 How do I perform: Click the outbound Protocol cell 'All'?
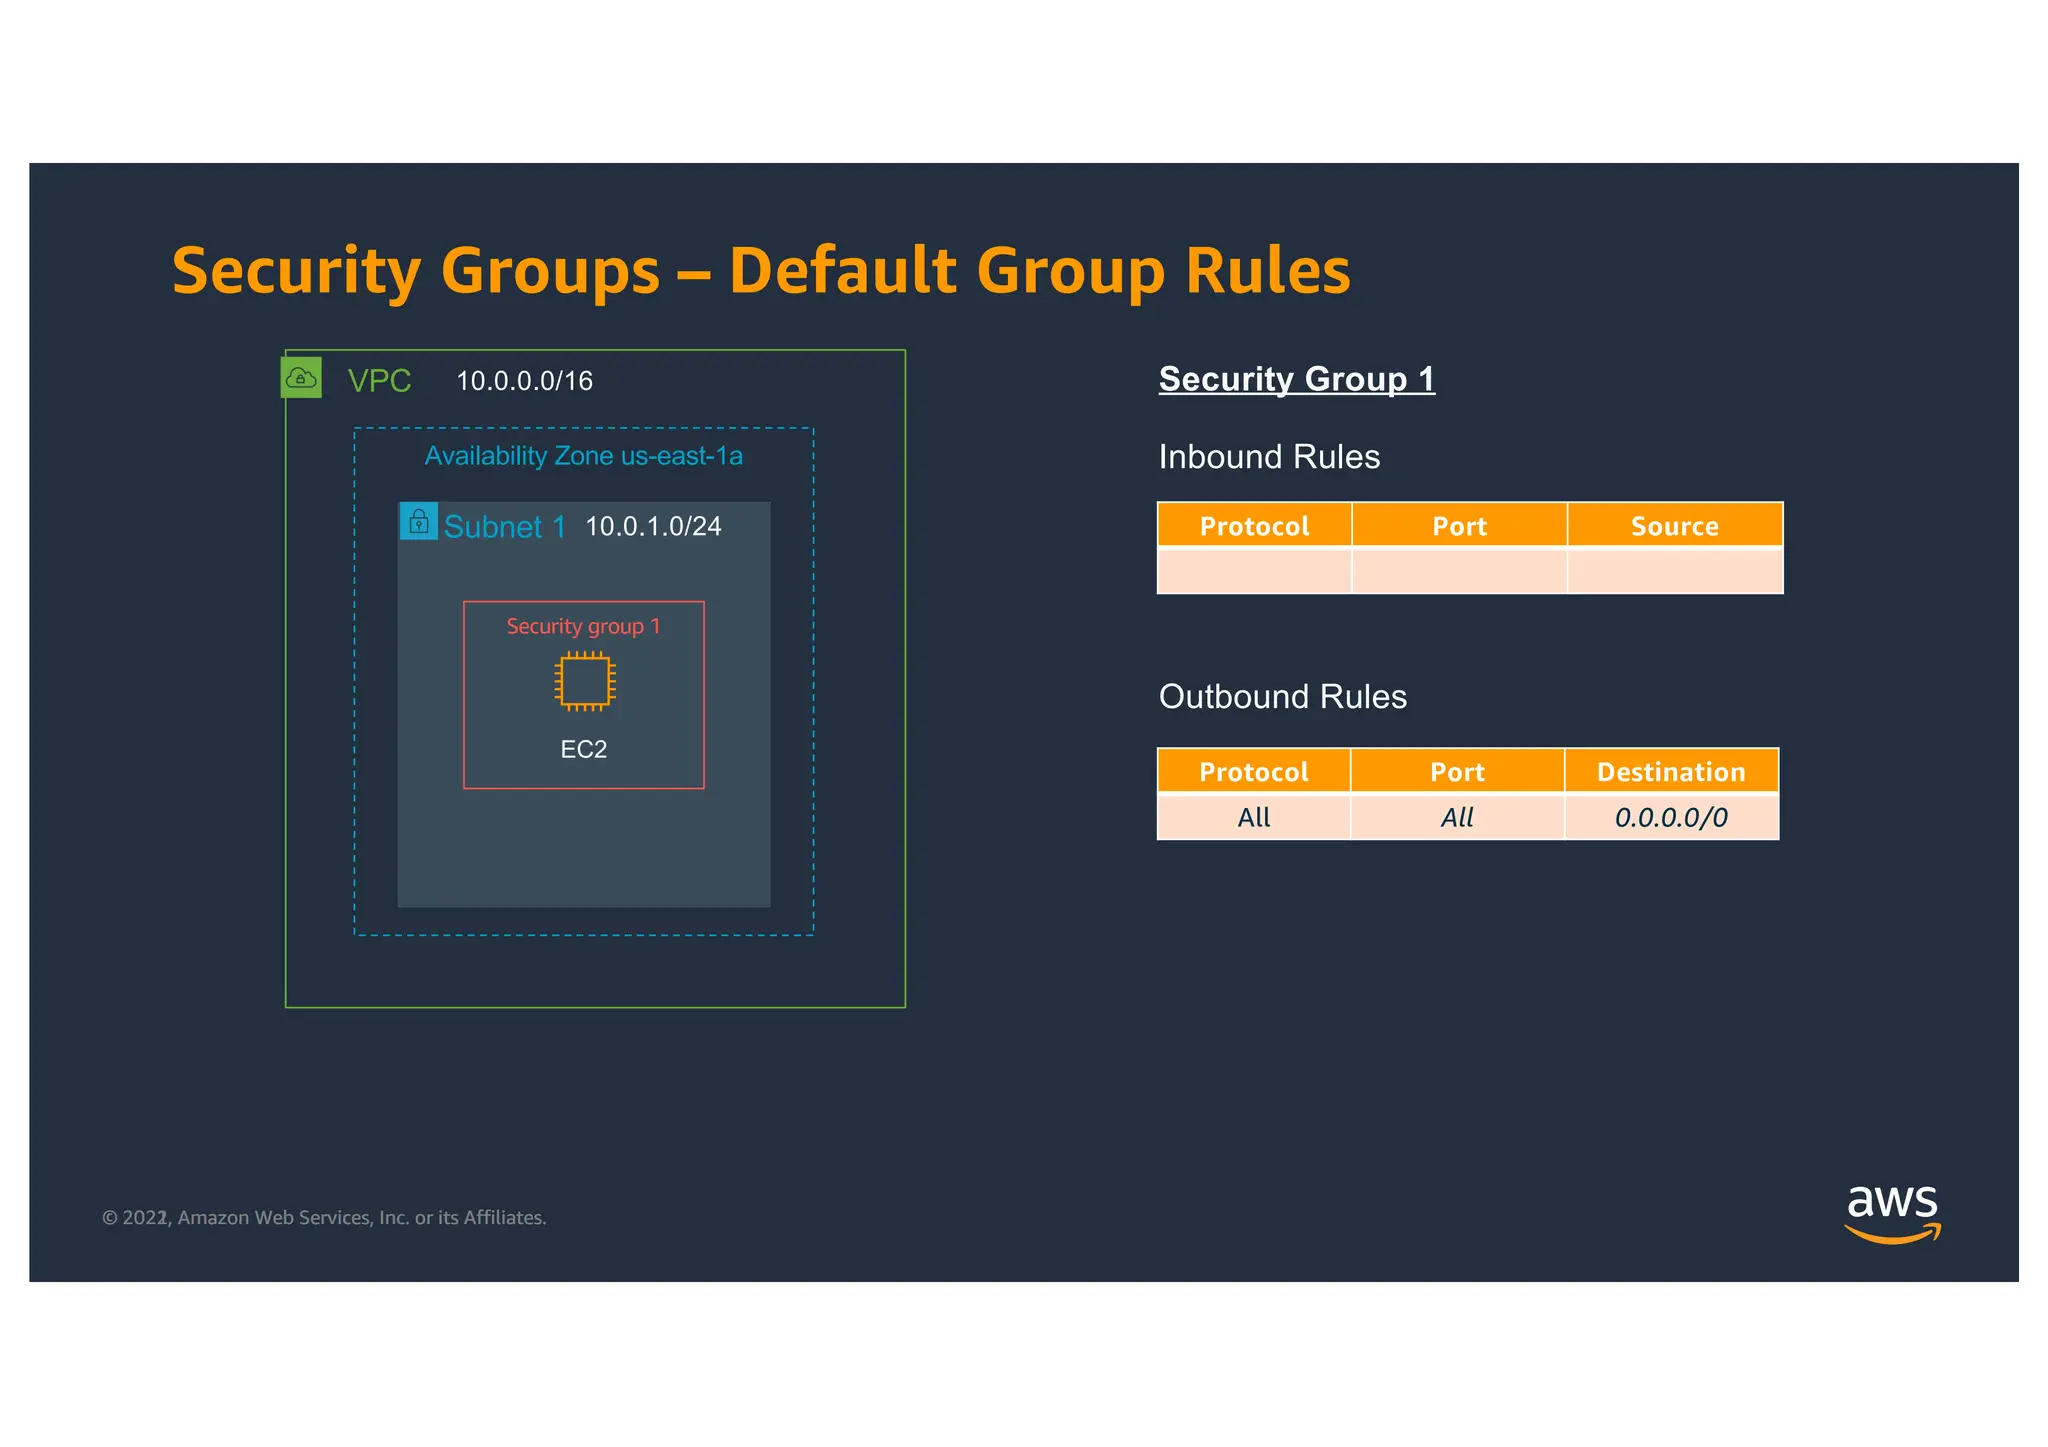1254,817
